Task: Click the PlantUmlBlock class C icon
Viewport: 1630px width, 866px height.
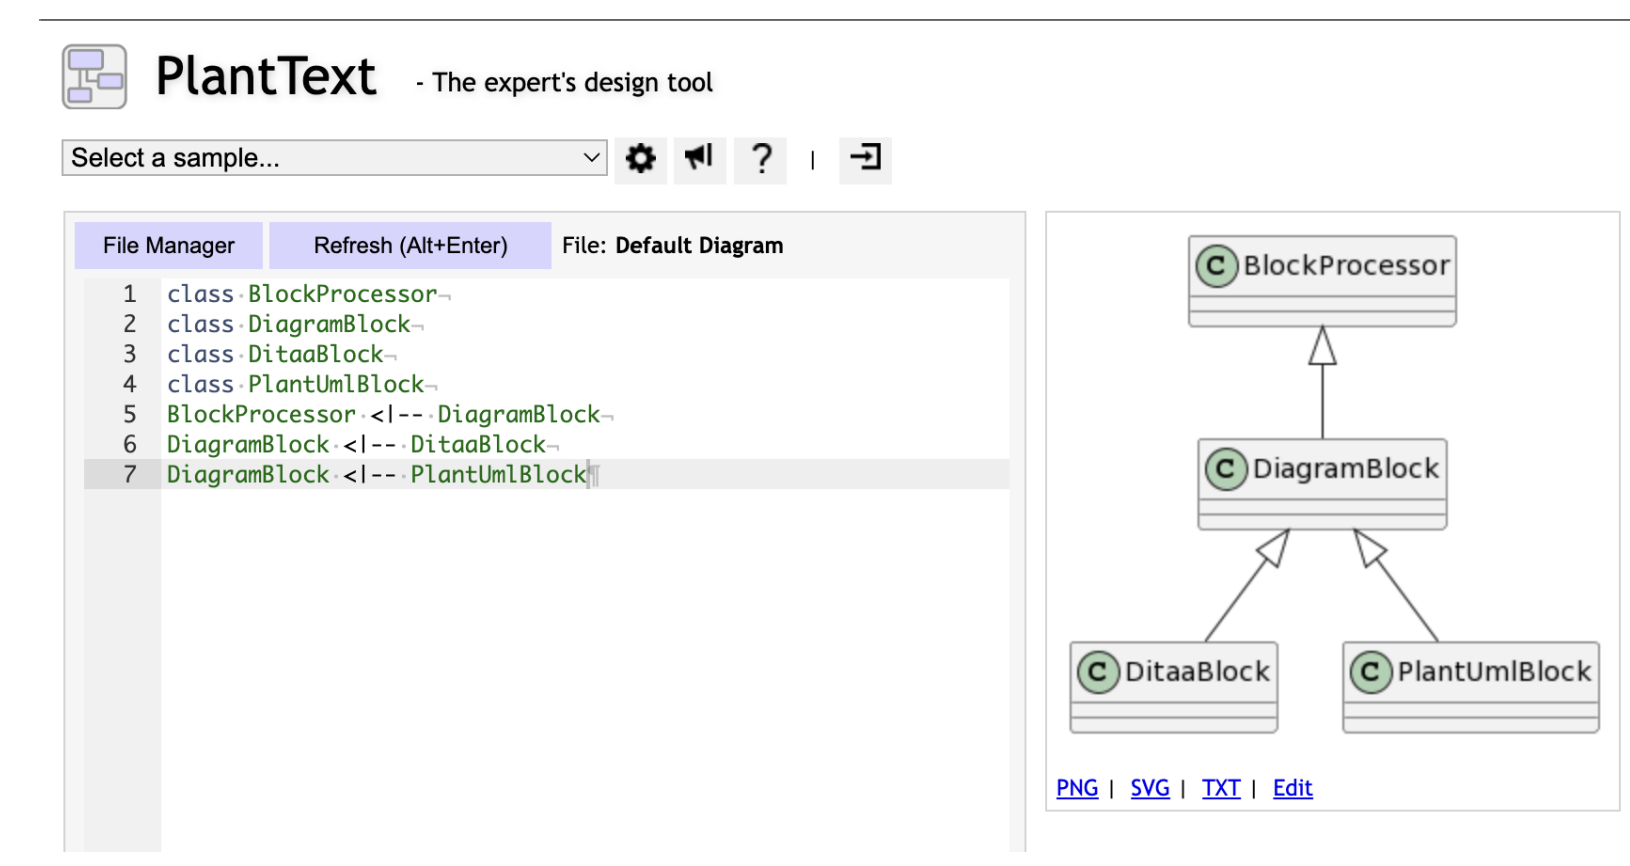Action: pyautogui.click(x=1371, y=672)
